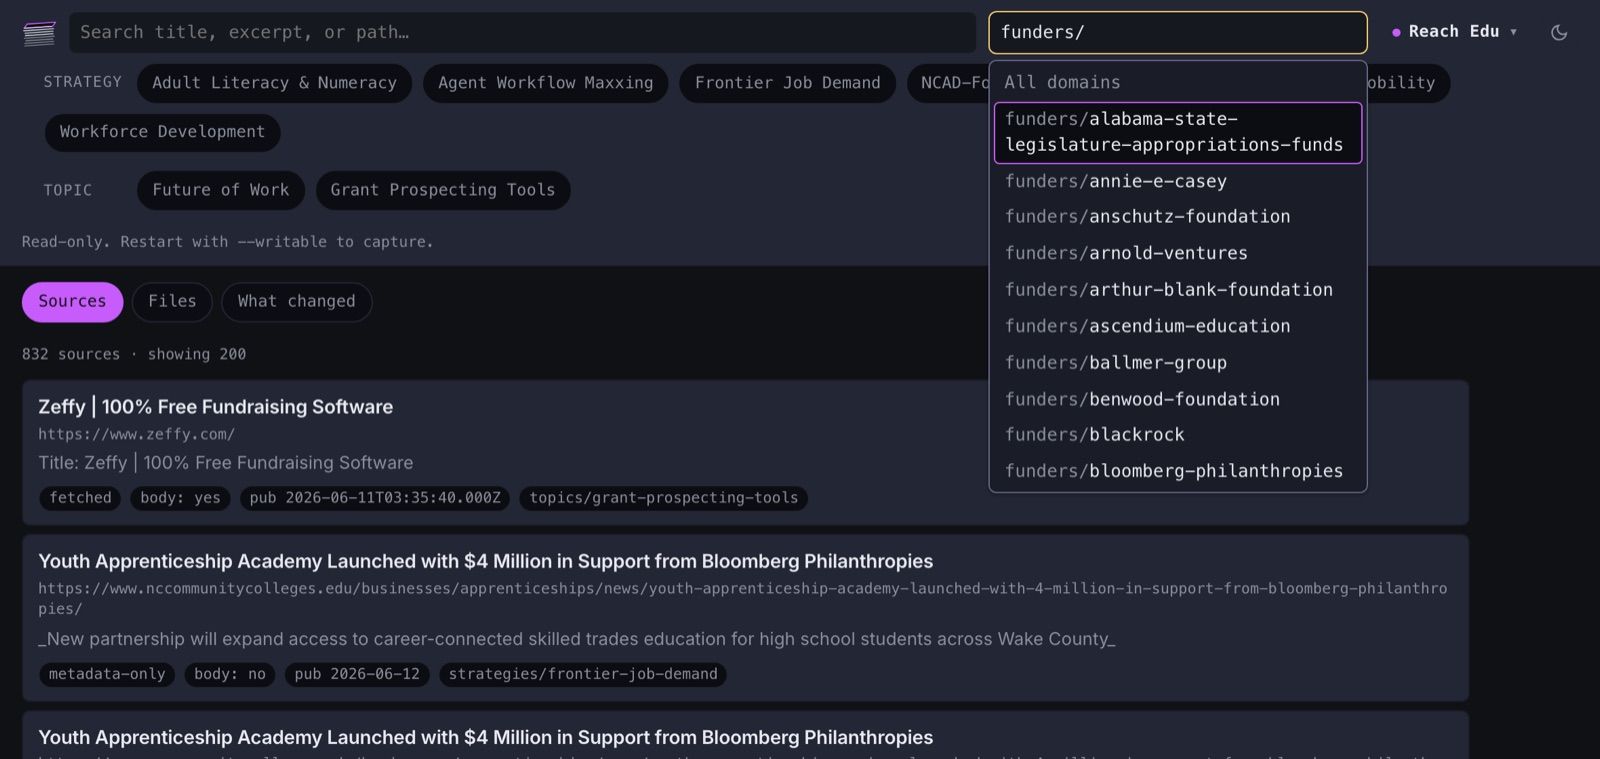
Task: Click the 'pub 2026-06-12' badge
Action: pos(357,674)
